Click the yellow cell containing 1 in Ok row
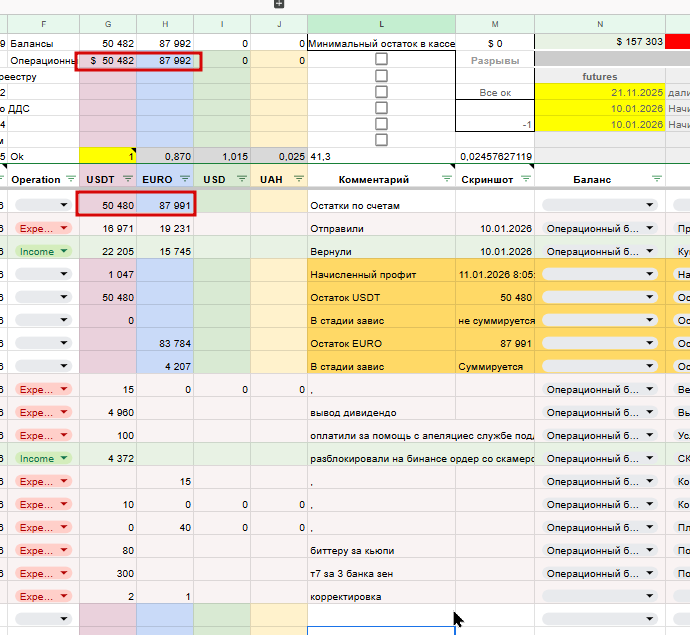 [108, 156]
